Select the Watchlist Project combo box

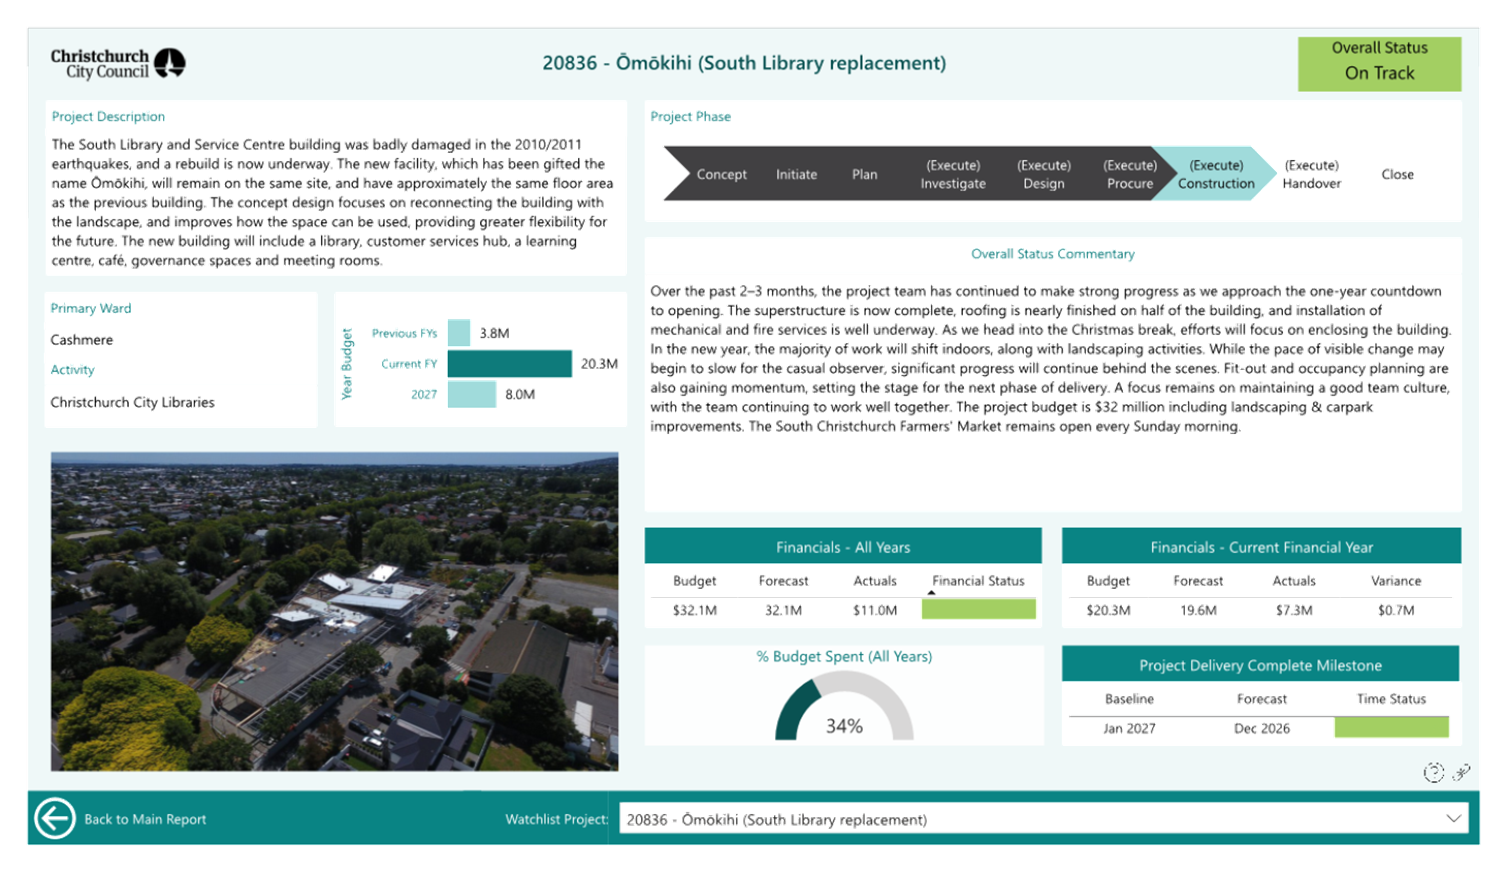1030,819
